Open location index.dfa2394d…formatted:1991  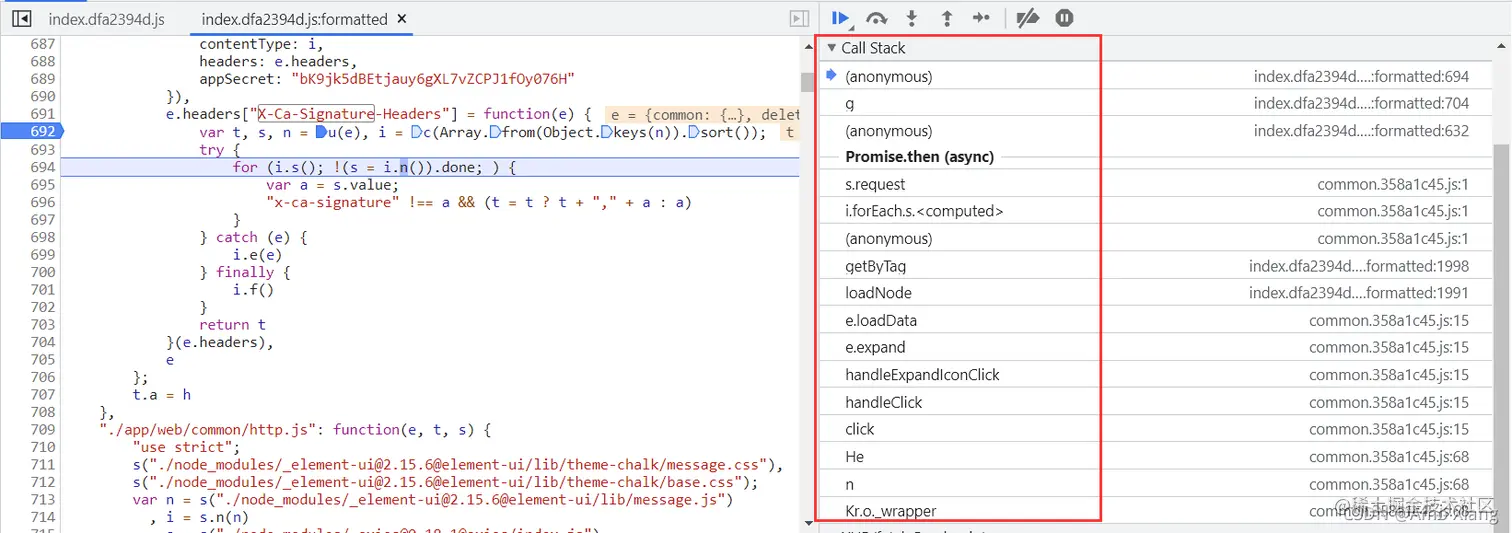point(1359,293)
